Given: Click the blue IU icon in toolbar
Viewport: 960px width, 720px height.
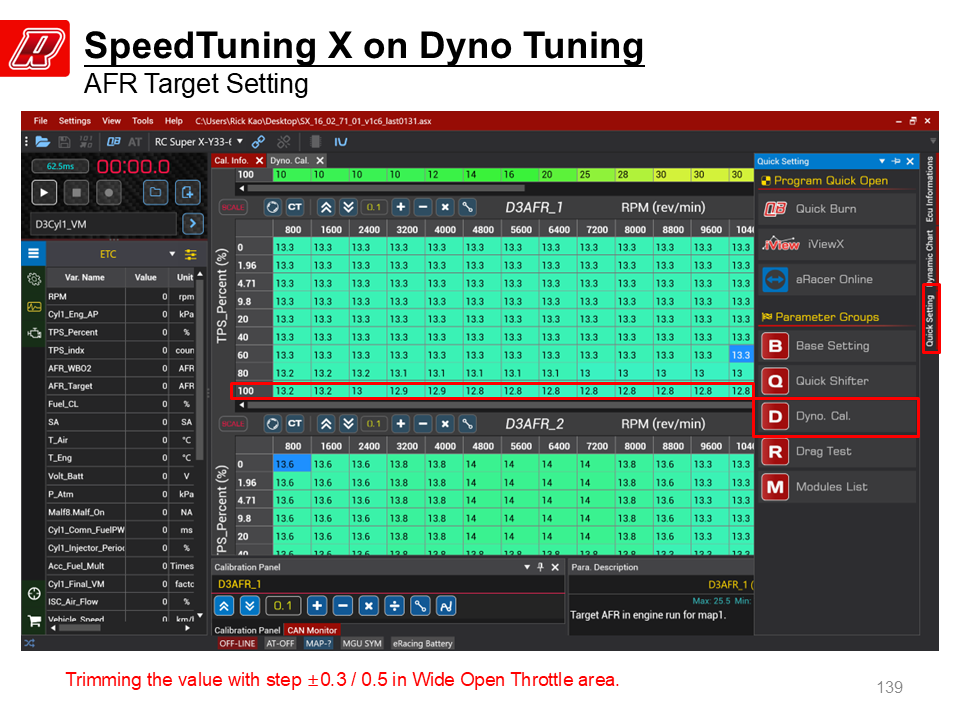Looking at the screenshot, I should [x=340, y=142].
